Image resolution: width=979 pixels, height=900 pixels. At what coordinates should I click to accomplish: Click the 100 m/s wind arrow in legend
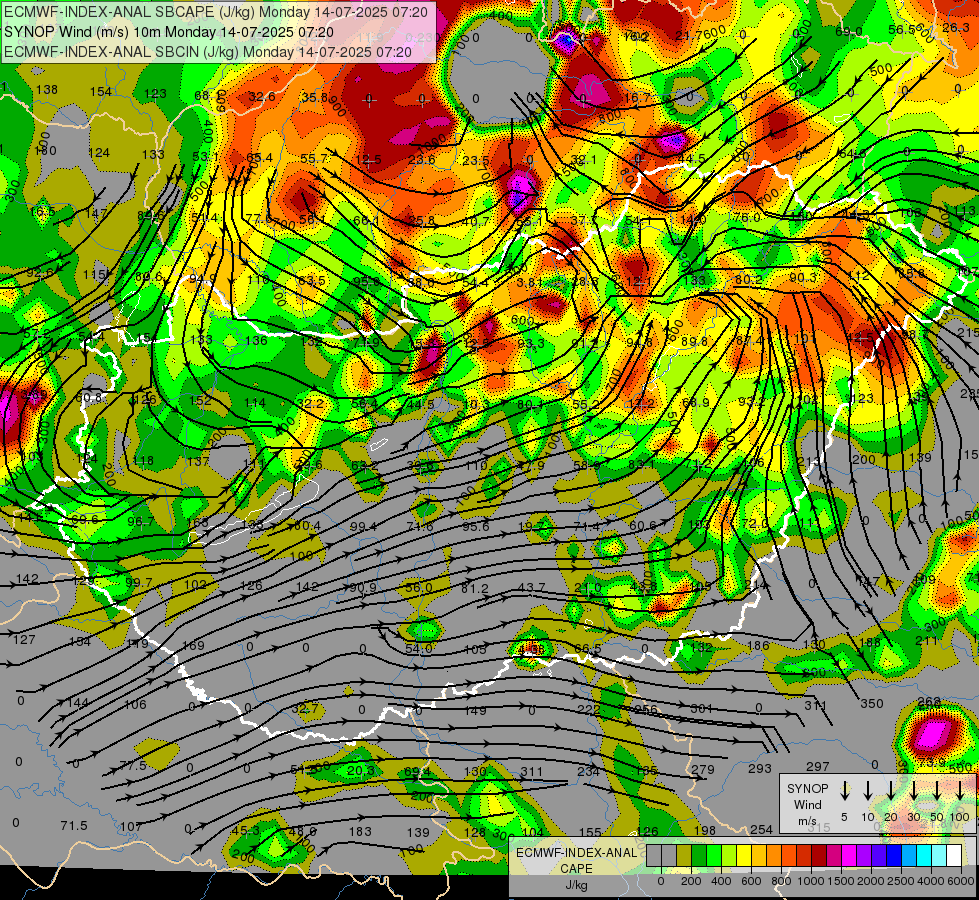click(x=960, y=791)
